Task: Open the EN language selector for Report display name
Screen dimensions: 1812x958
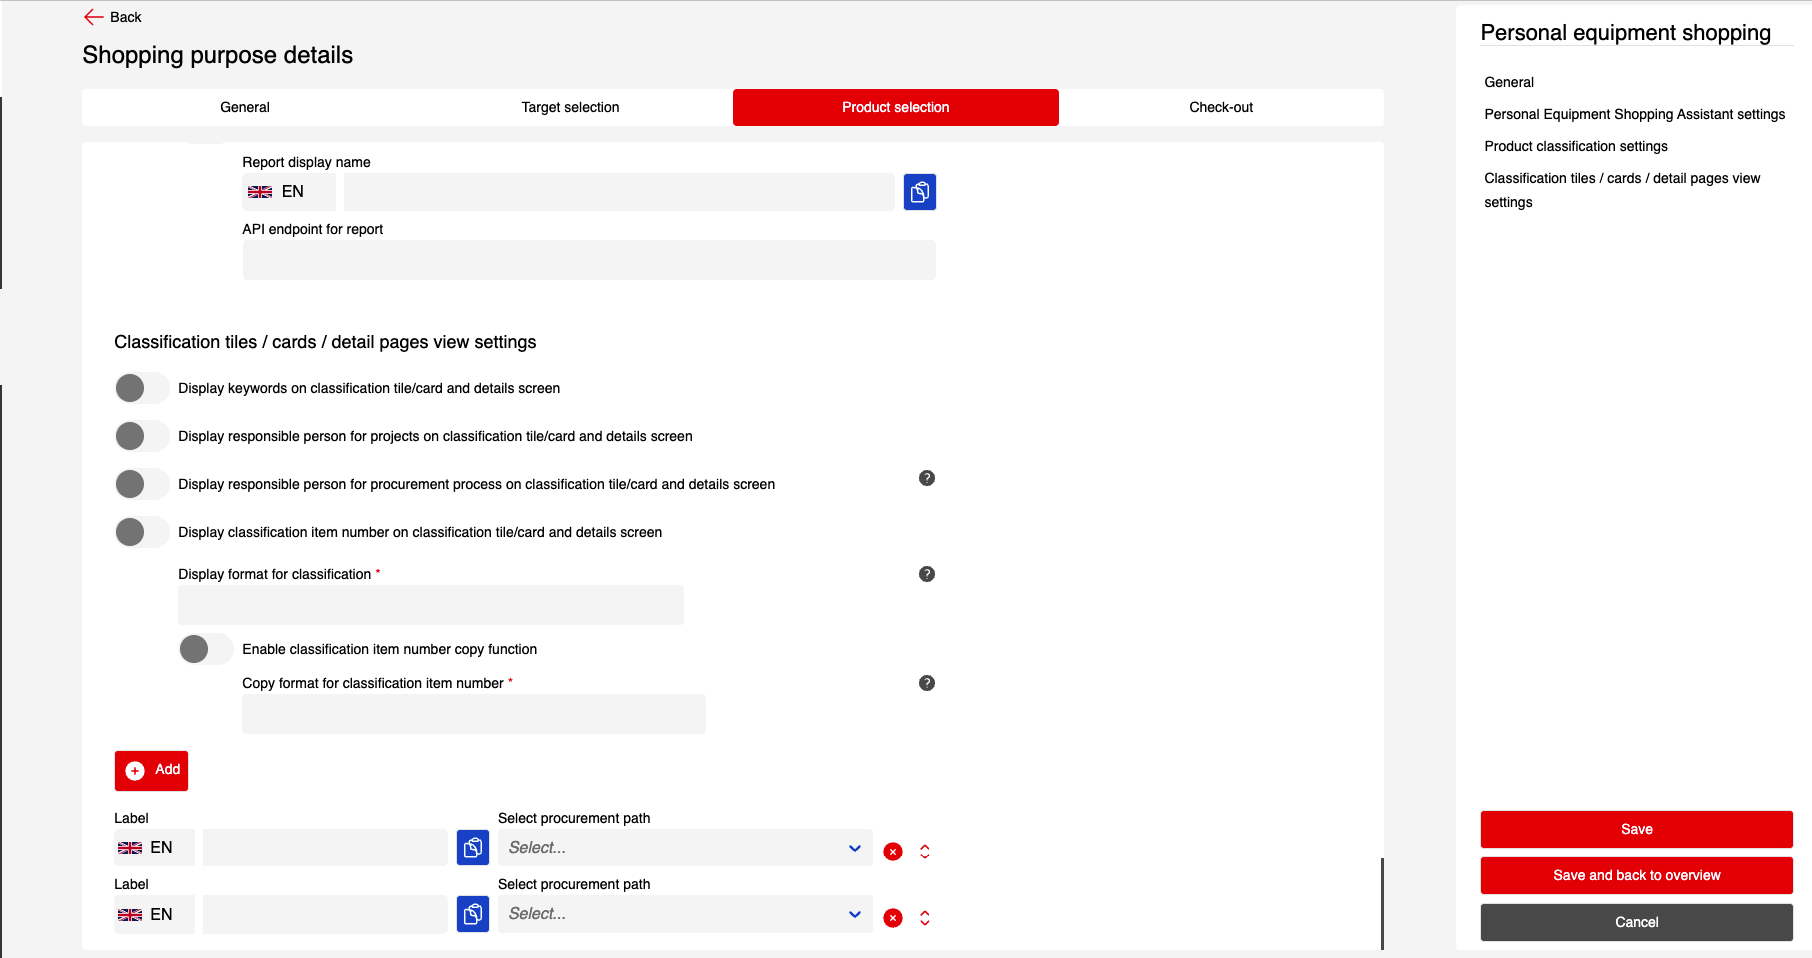Action: coord(288,192)
